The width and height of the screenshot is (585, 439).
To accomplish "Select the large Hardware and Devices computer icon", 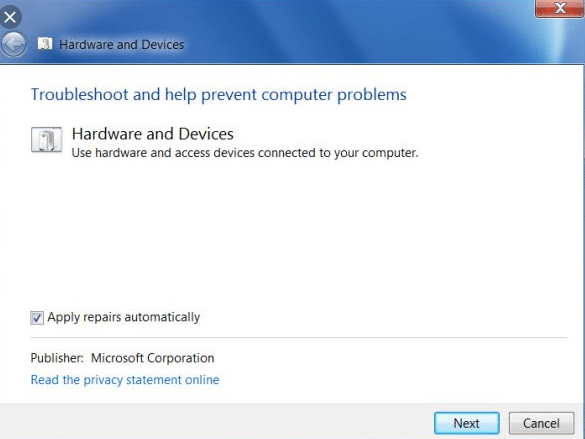I will coord(47,140).
